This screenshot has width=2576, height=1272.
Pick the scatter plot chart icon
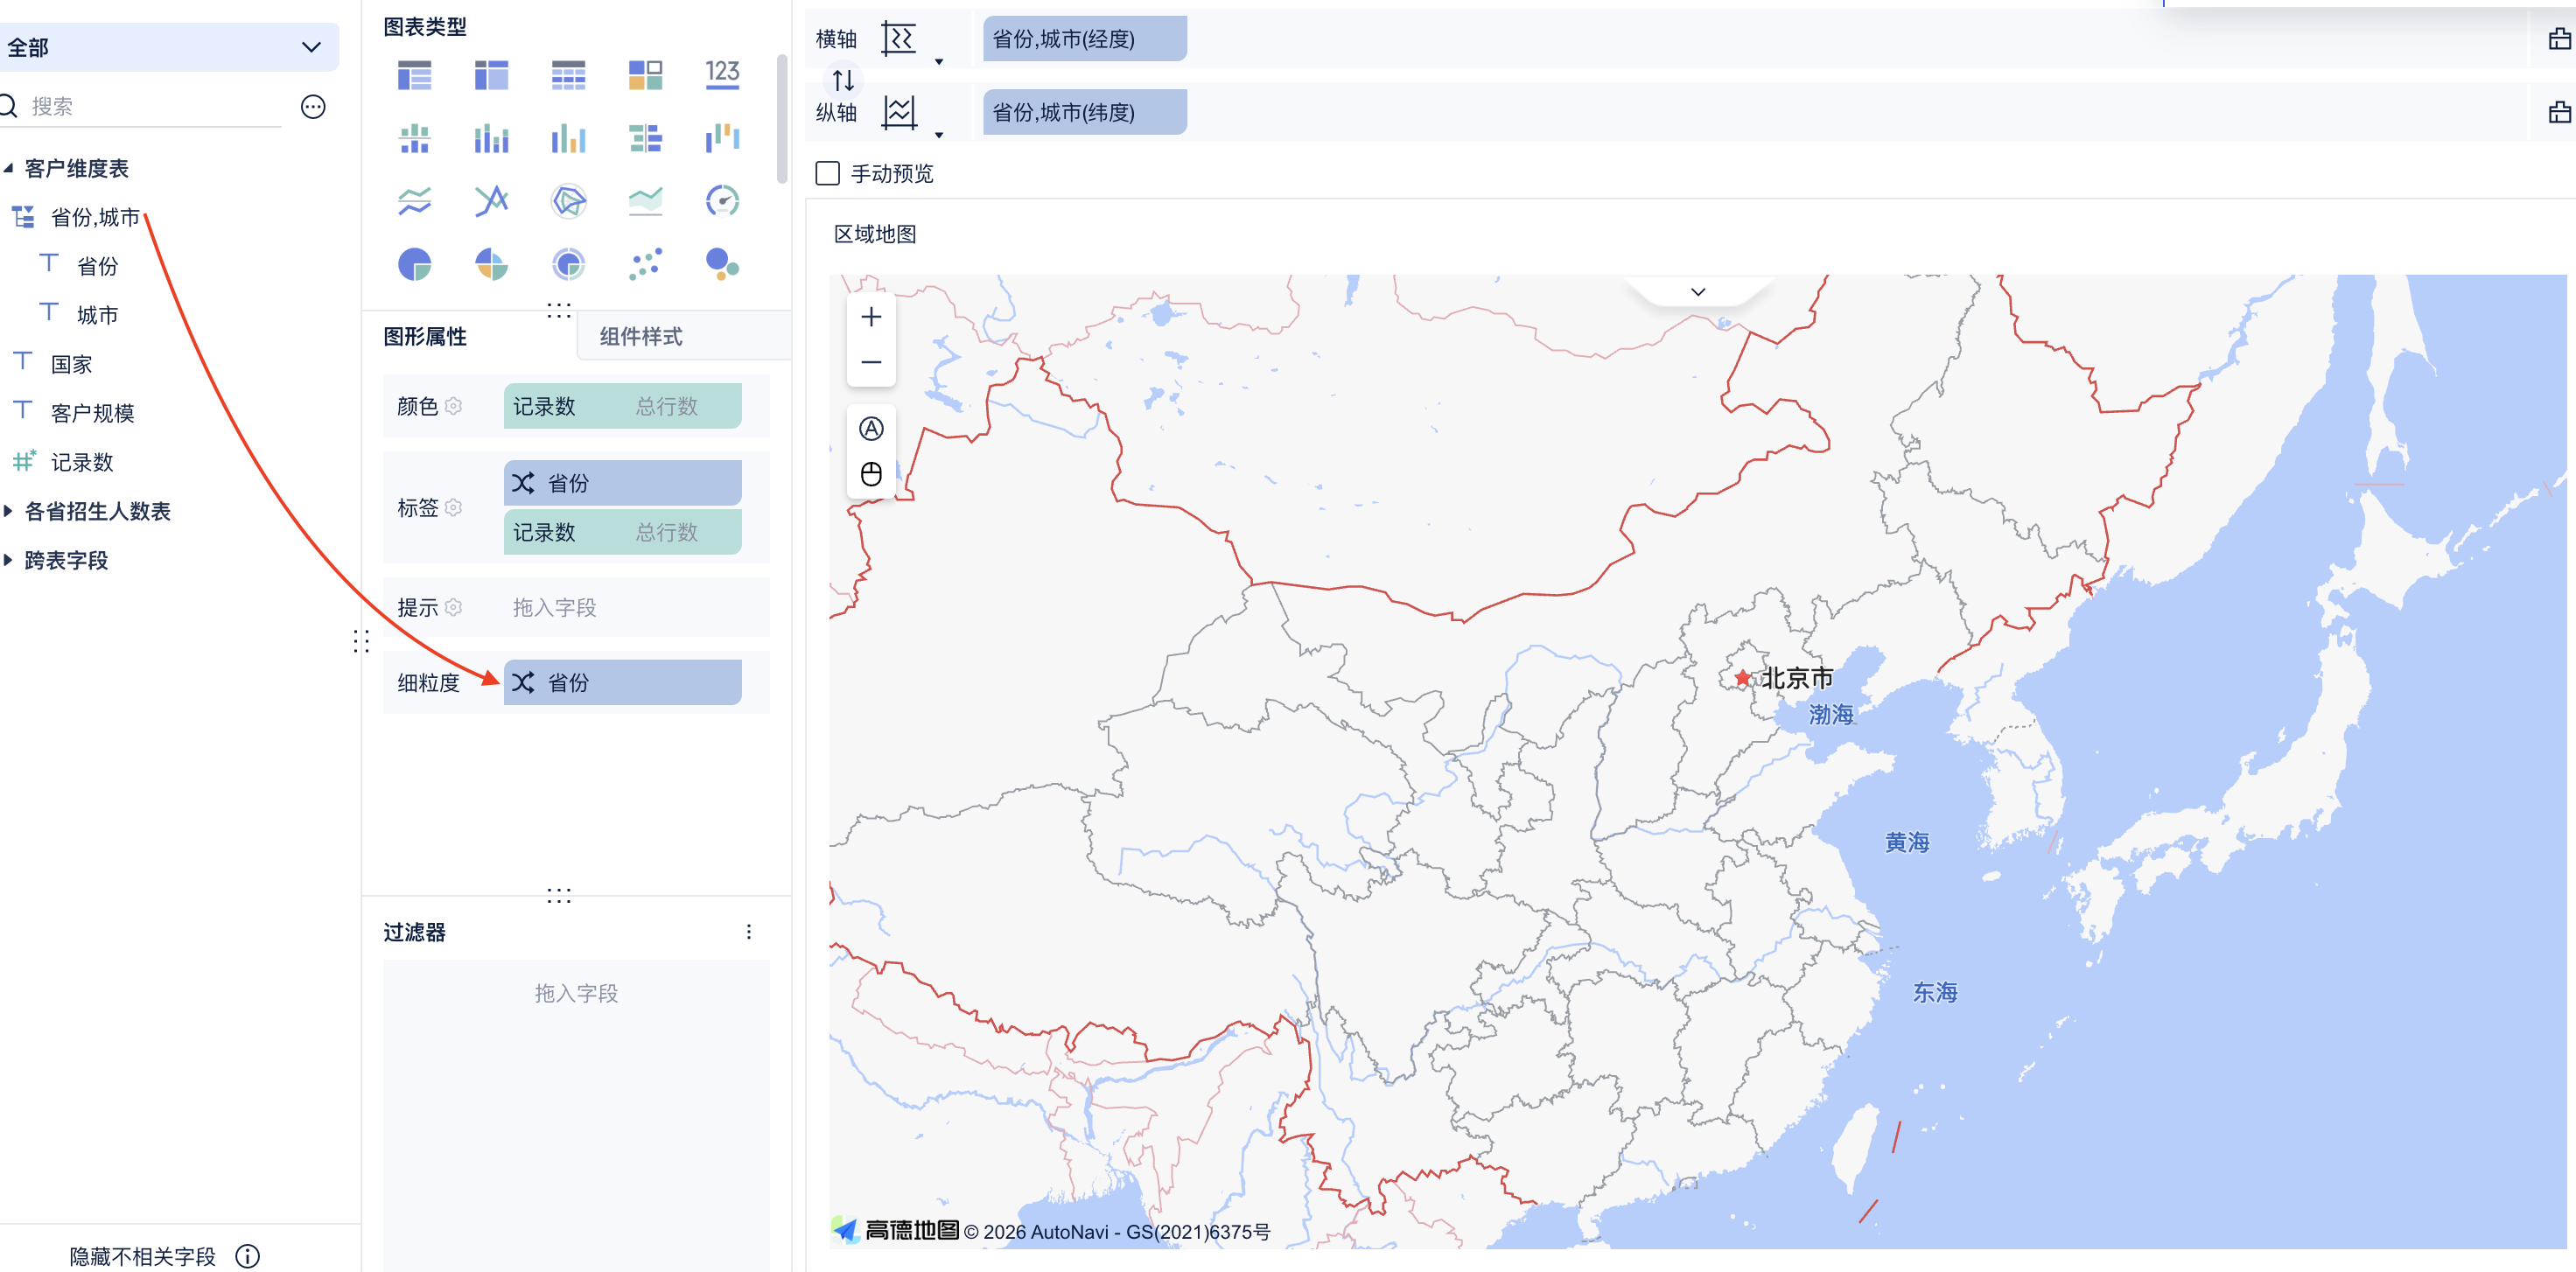[645, 265]
